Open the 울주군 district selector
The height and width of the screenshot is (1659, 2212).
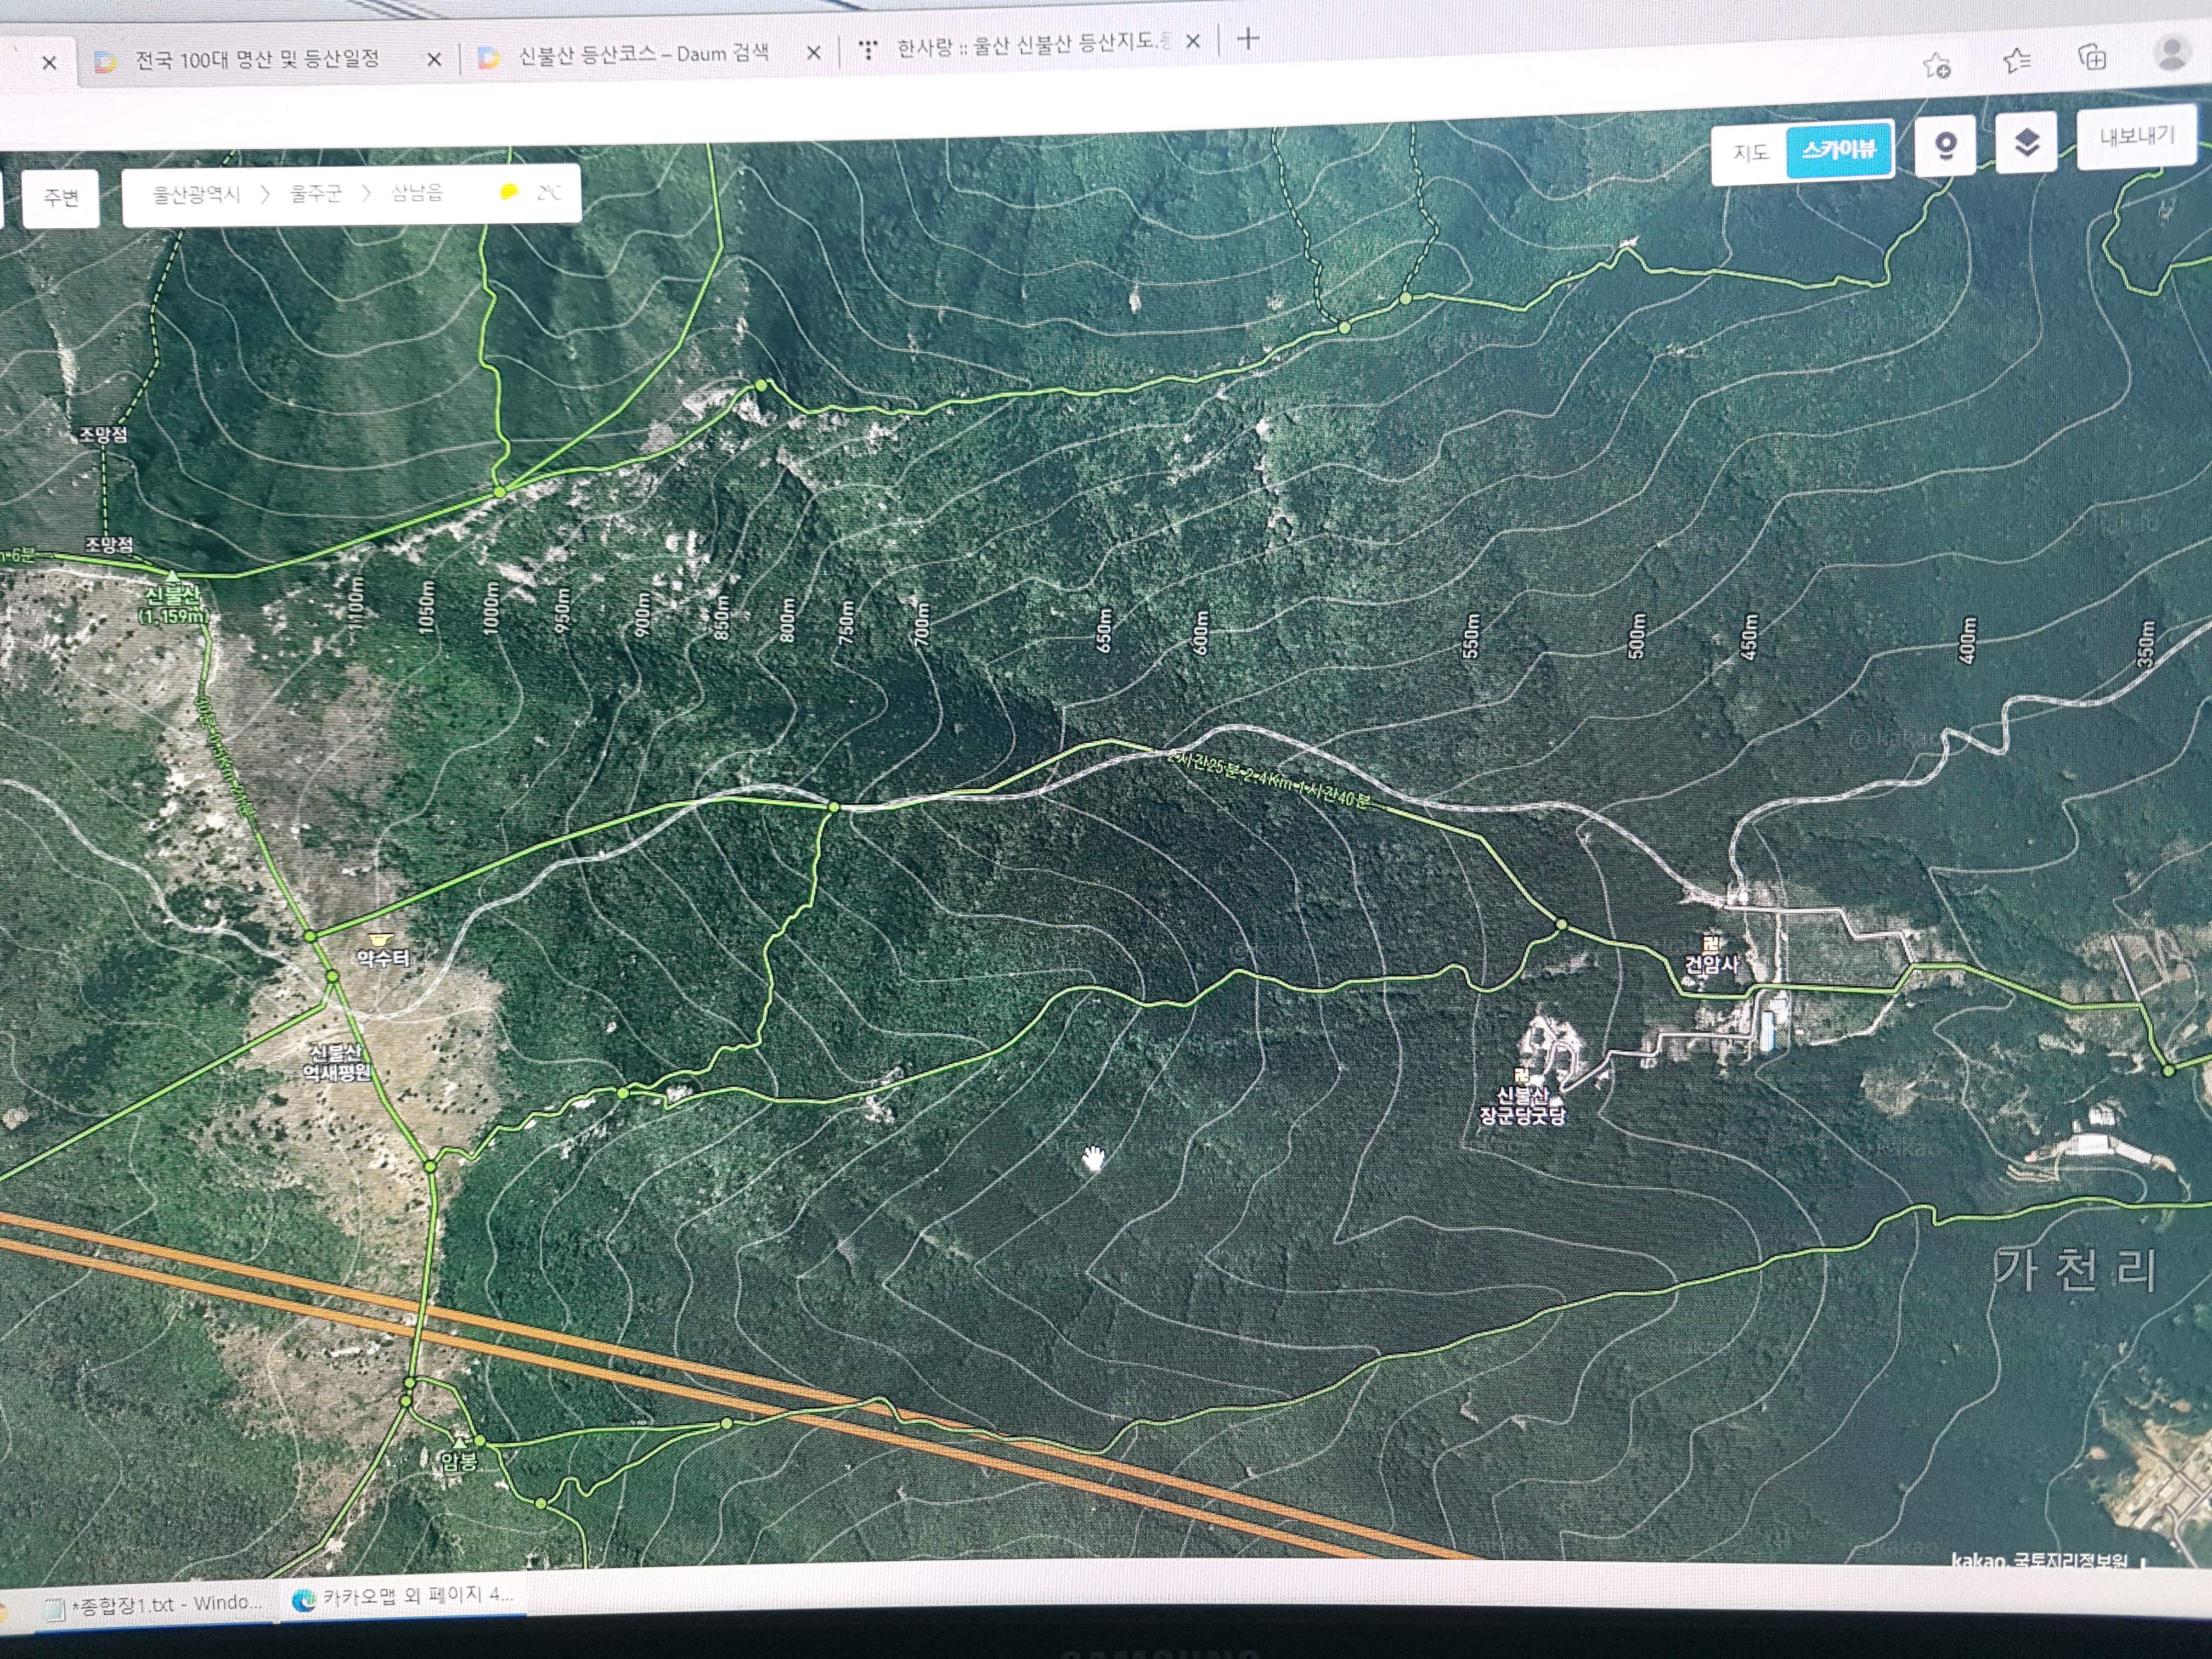[x=316, y=193]
